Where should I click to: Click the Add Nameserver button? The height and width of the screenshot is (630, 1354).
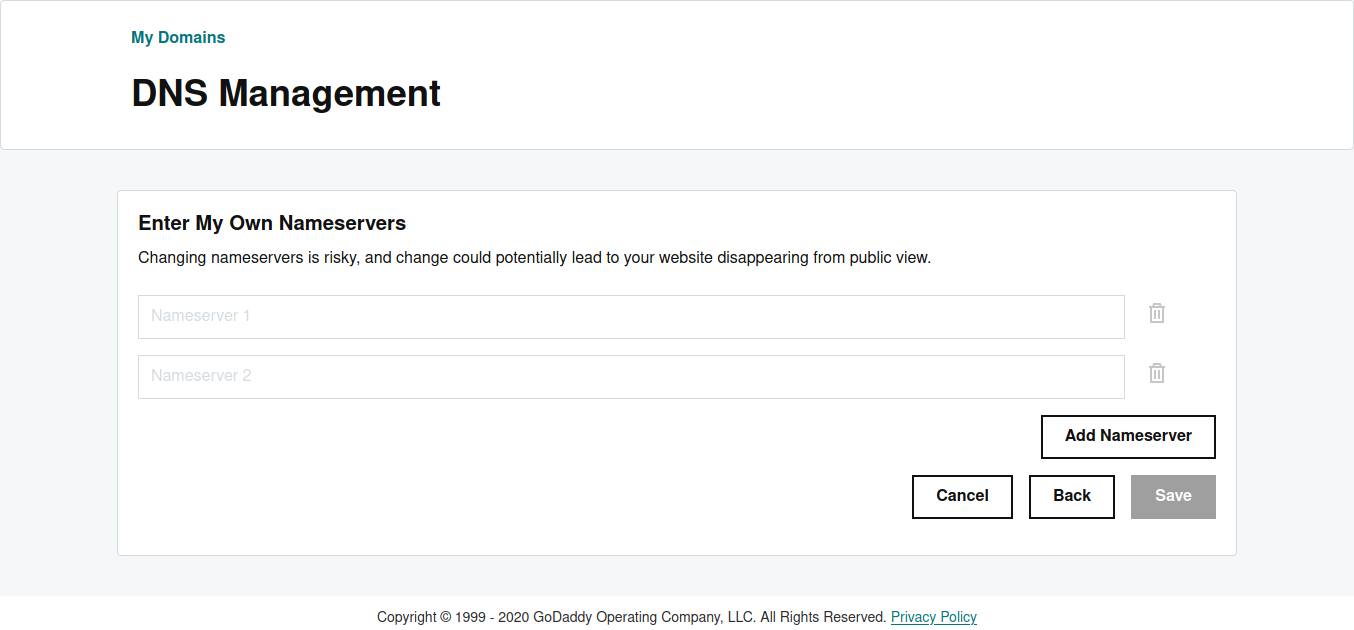click(1128, 437)
